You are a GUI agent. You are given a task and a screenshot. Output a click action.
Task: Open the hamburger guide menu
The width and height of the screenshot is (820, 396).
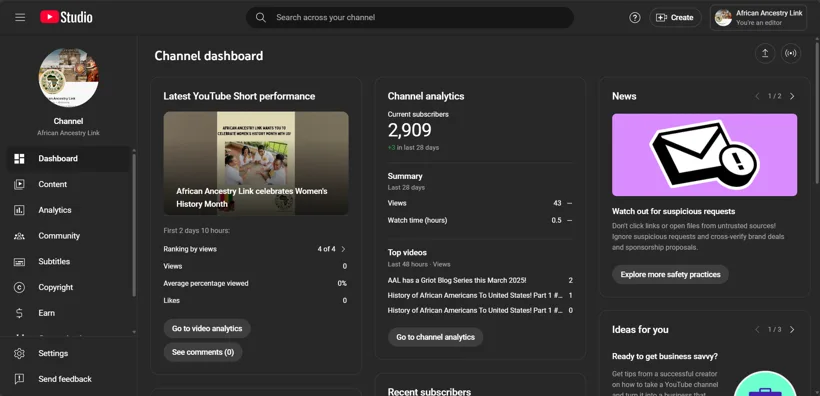(20, 17)
